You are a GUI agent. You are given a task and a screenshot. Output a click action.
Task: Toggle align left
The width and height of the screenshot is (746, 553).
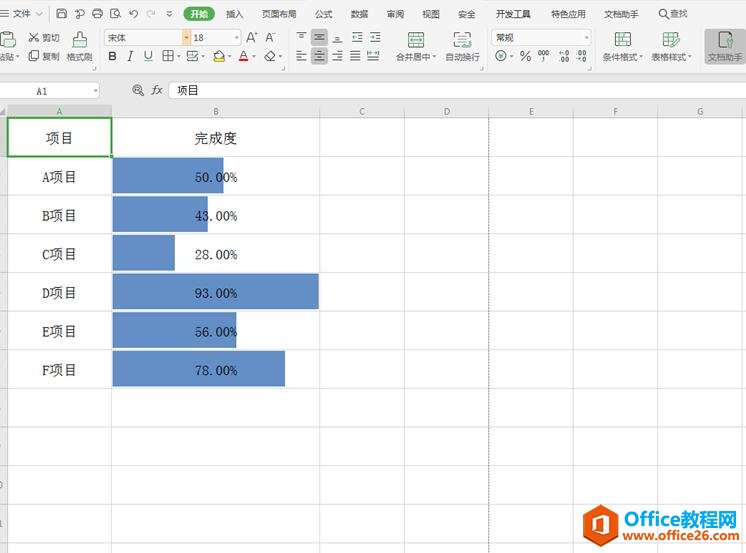click(301, 56)
